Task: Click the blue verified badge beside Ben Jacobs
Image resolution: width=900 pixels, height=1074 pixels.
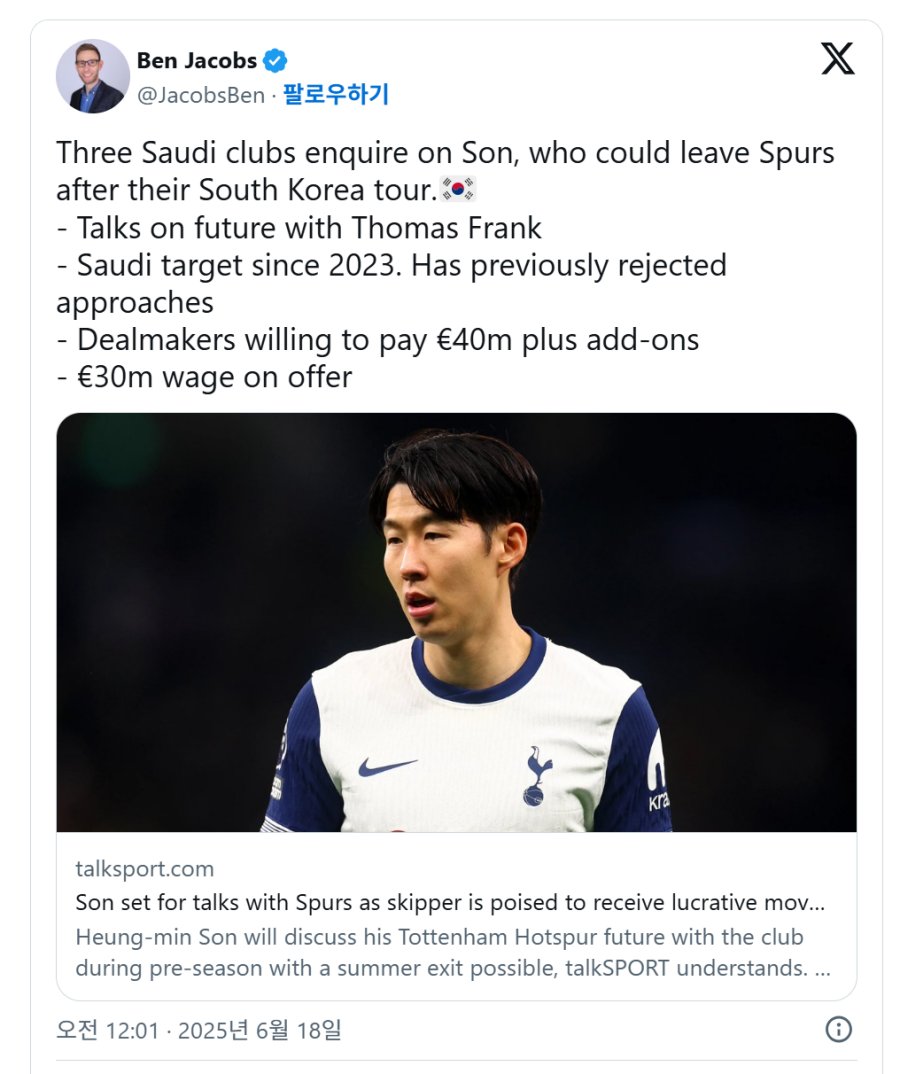Action: click(x=275, y=60)
